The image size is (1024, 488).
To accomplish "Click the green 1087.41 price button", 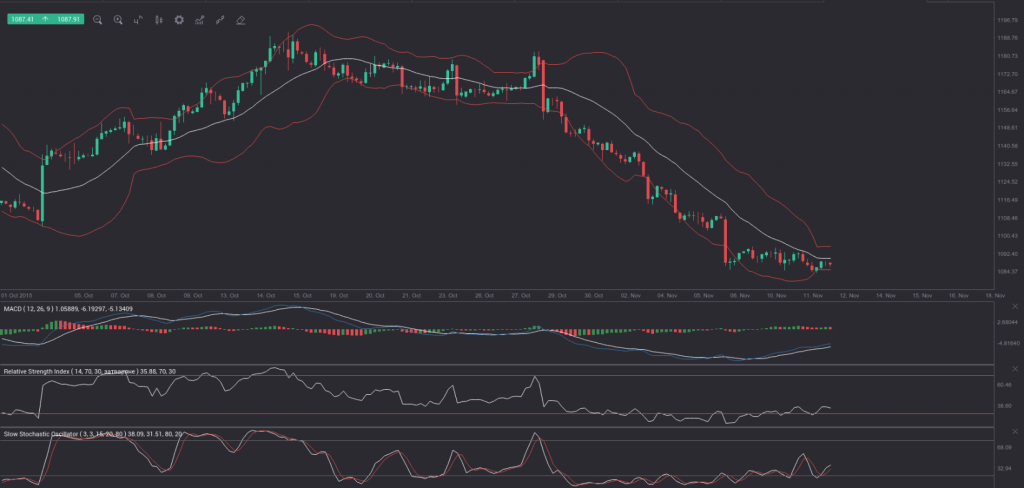I will click(20, 19).
